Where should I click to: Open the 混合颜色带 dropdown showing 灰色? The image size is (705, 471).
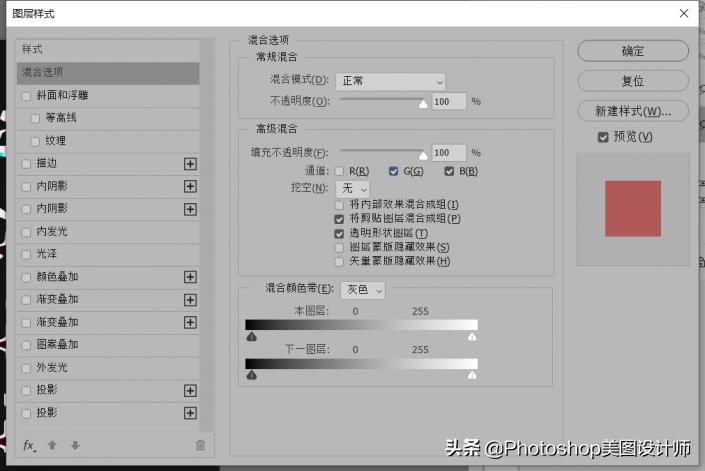click(363, 290)
